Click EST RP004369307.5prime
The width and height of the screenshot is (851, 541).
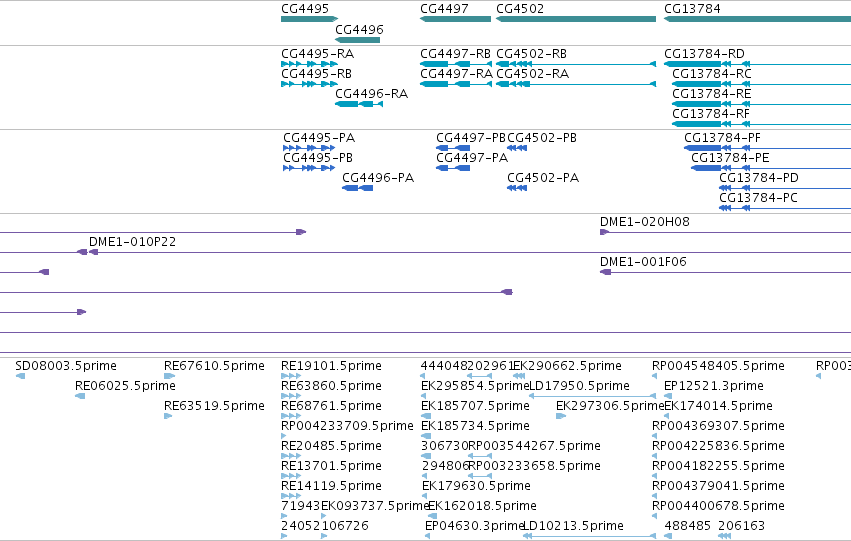718,426
